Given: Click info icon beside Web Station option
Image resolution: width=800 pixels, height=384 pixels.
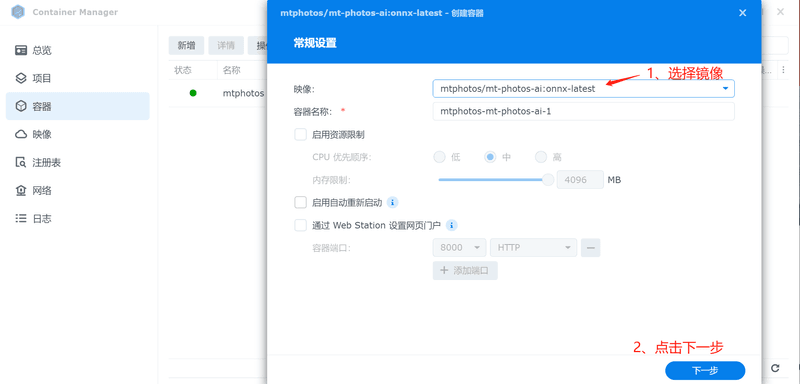Looking at the screenshot, I should tap(452, 225).
